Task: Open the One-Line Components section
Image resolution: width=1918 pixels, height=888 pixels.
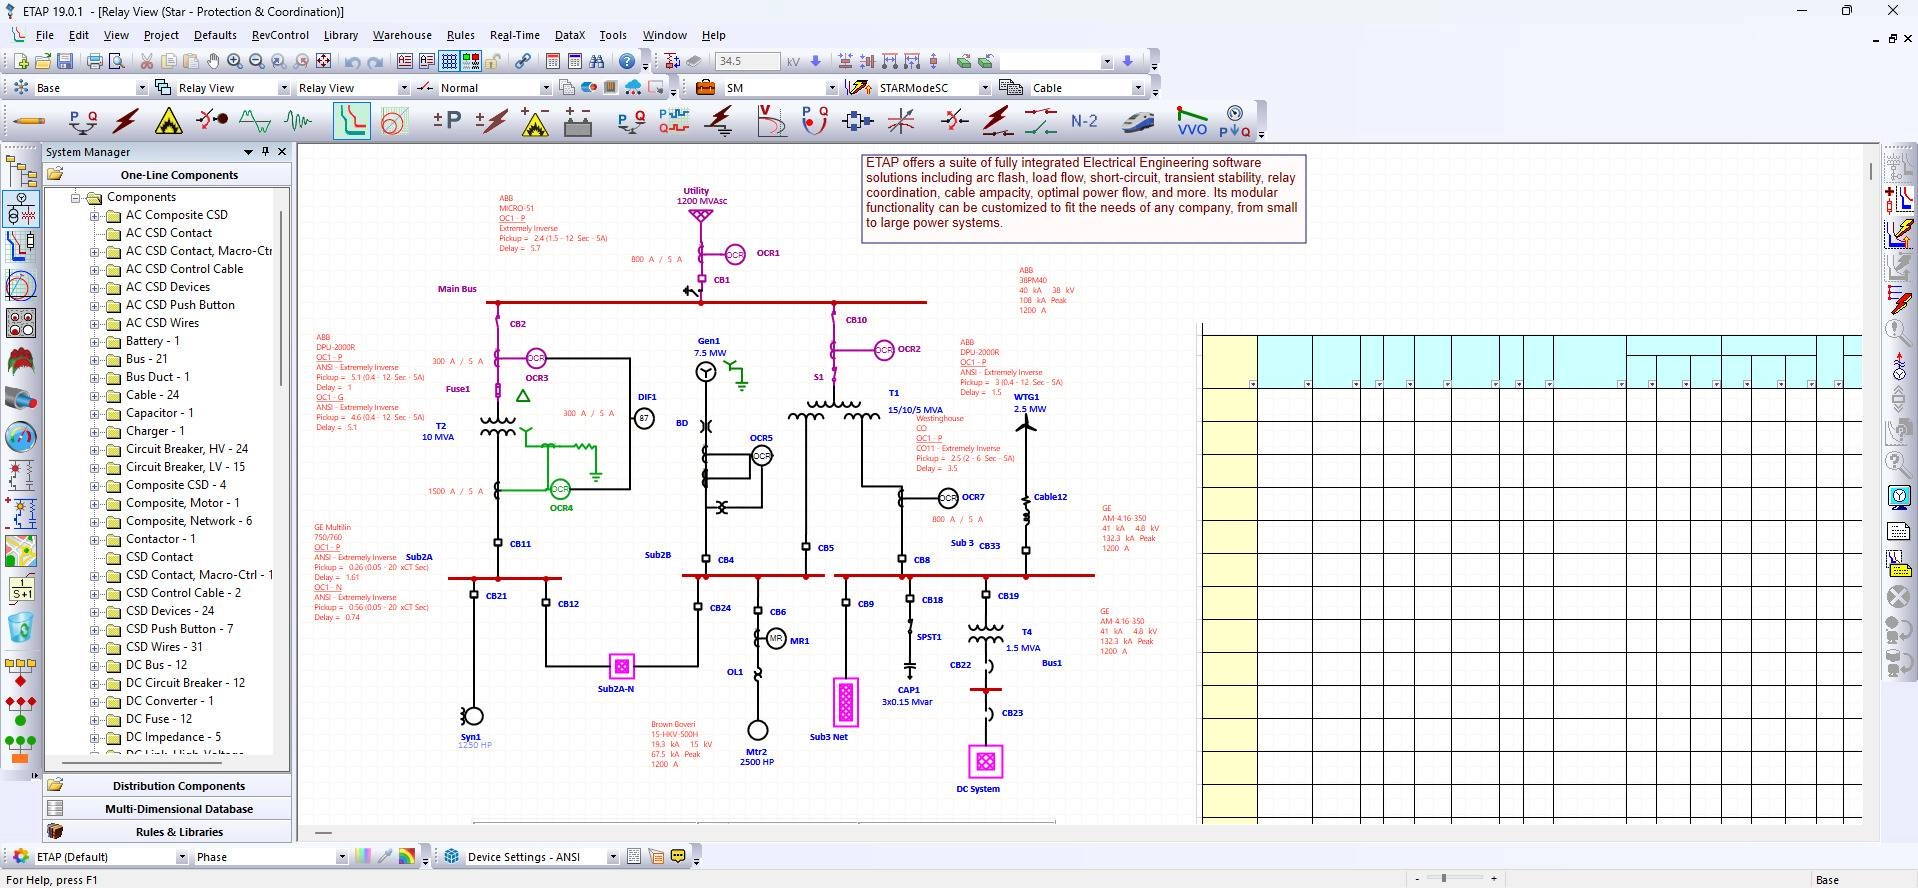Action: click(167, 174)
